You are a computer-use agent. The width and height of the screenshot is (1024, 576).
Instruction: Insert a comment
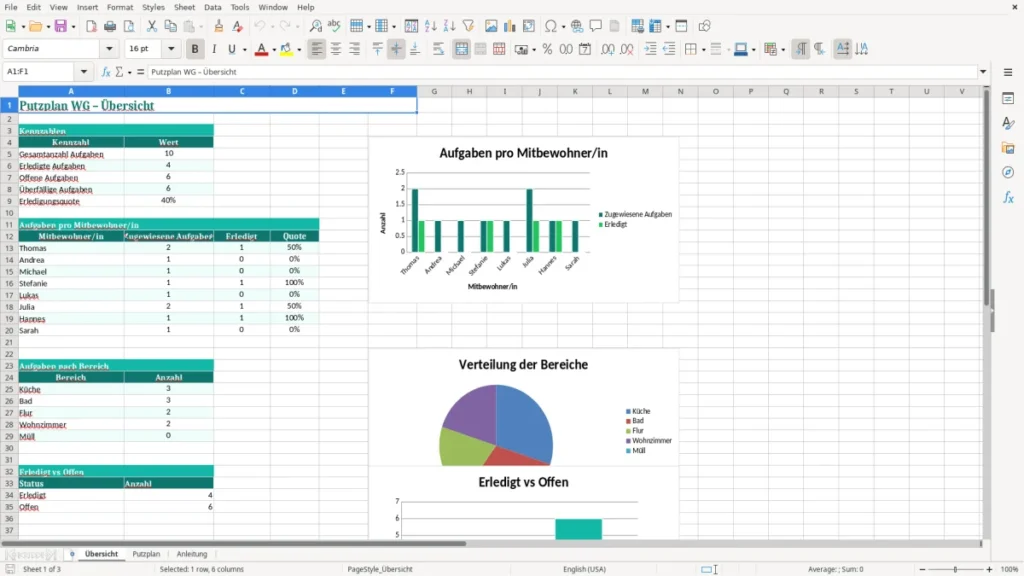pyautogui.click(x=596, y=26)
